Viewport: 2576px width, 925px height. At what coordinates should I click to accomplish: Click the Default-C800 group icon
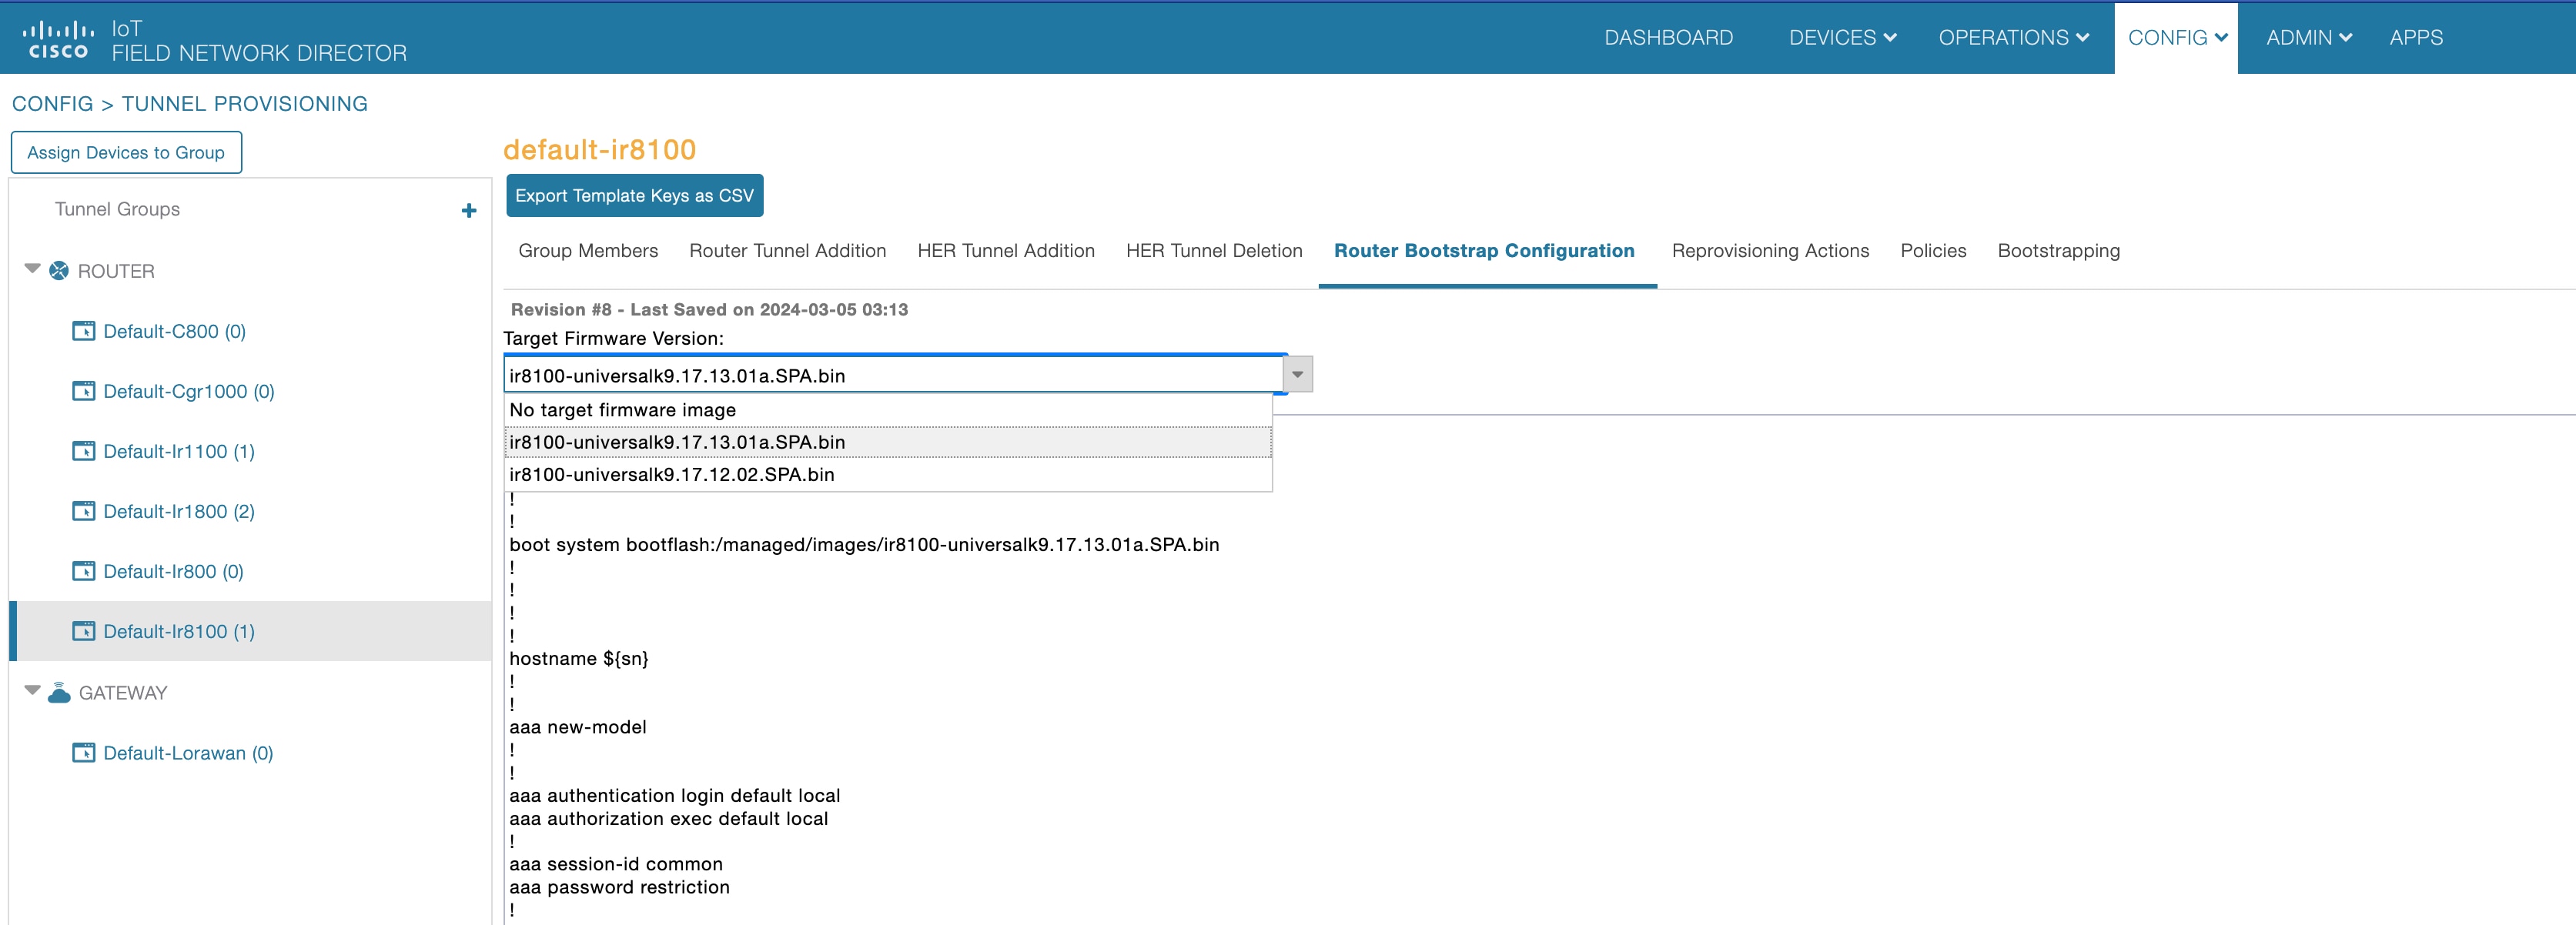point(84,331)
